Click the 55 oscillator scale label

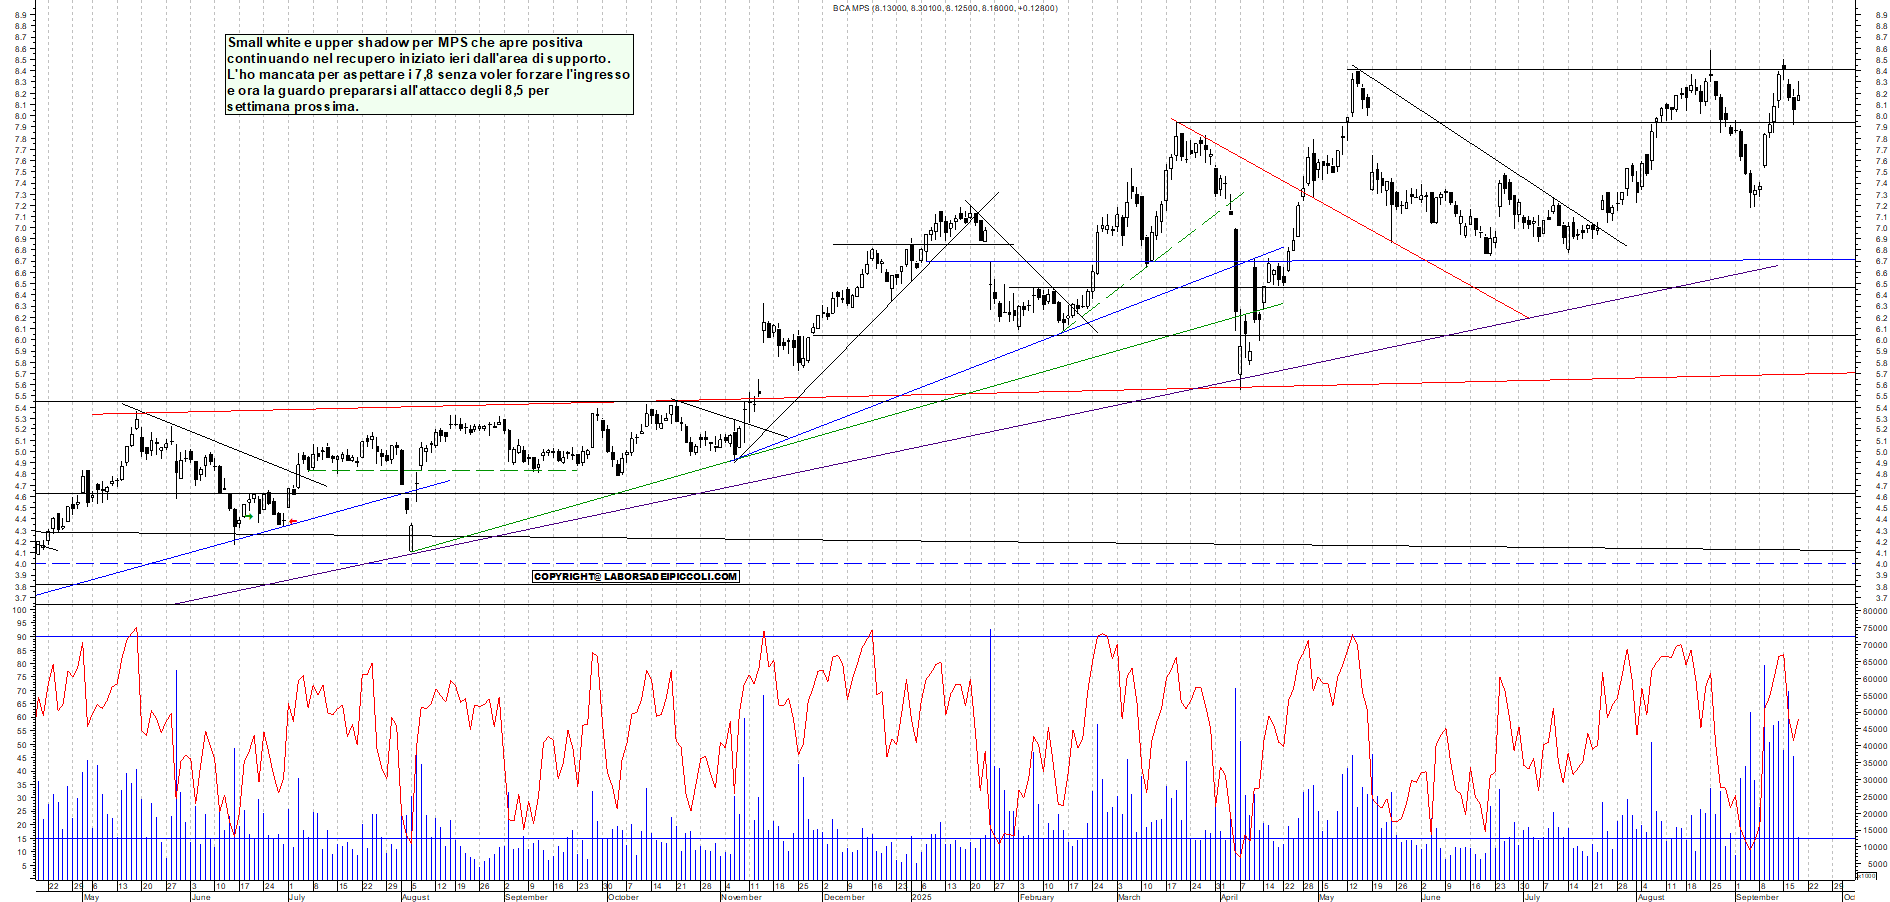pyautogui.click(x=21, y=731)
